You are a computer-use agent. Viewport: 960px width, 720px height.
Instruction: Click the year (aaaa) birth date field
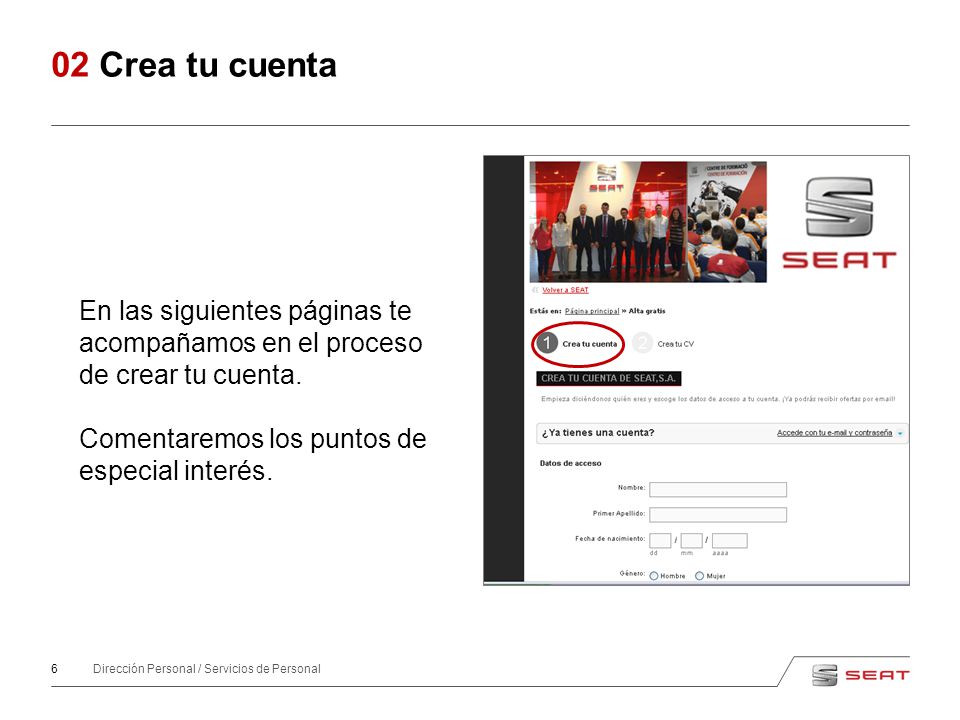[x=729, y=541]
